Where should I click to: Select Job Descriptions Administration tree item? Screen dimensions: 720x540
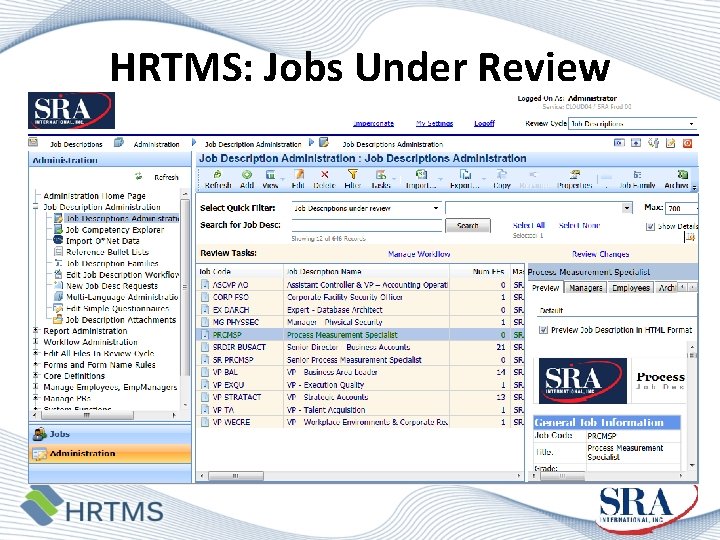tap(122, 219)
